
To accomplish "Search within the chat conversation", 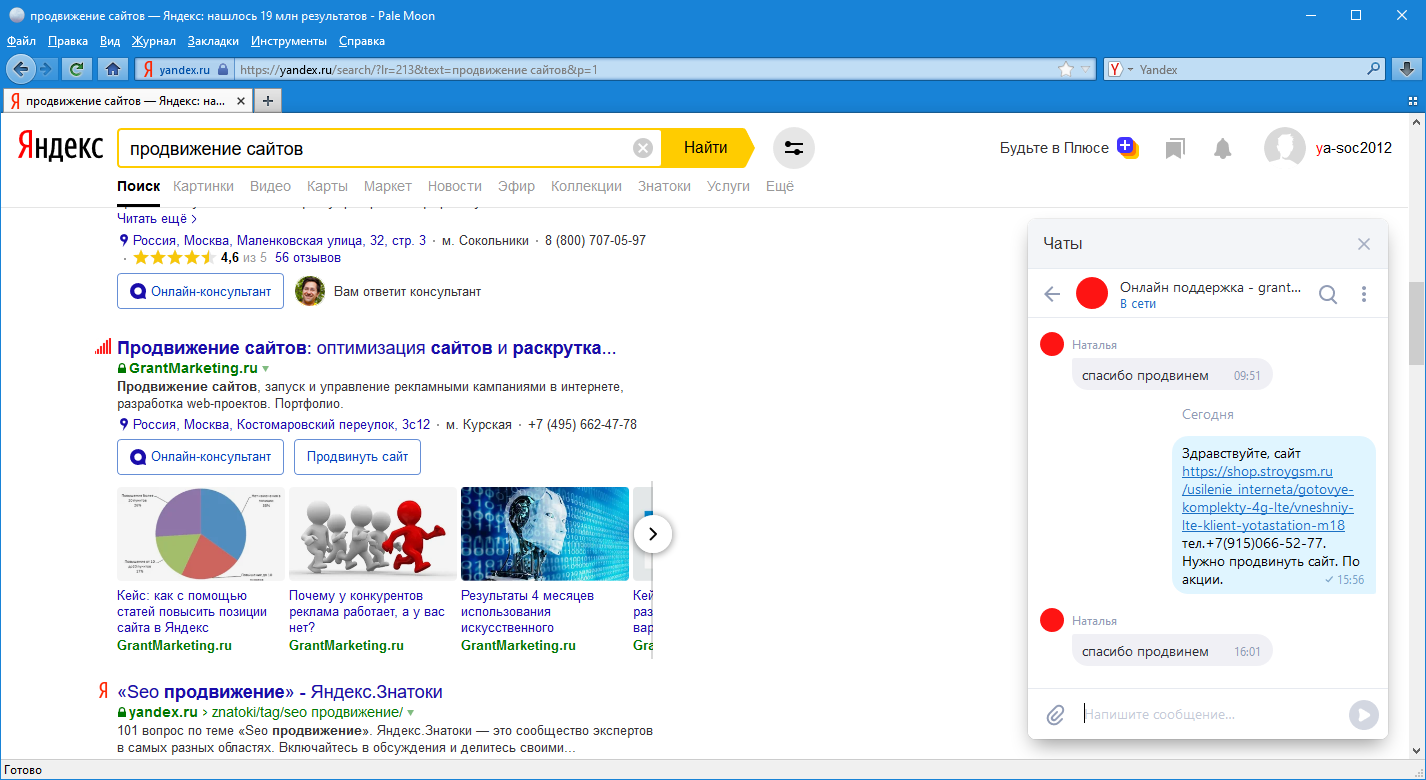I will point(1328,294).
